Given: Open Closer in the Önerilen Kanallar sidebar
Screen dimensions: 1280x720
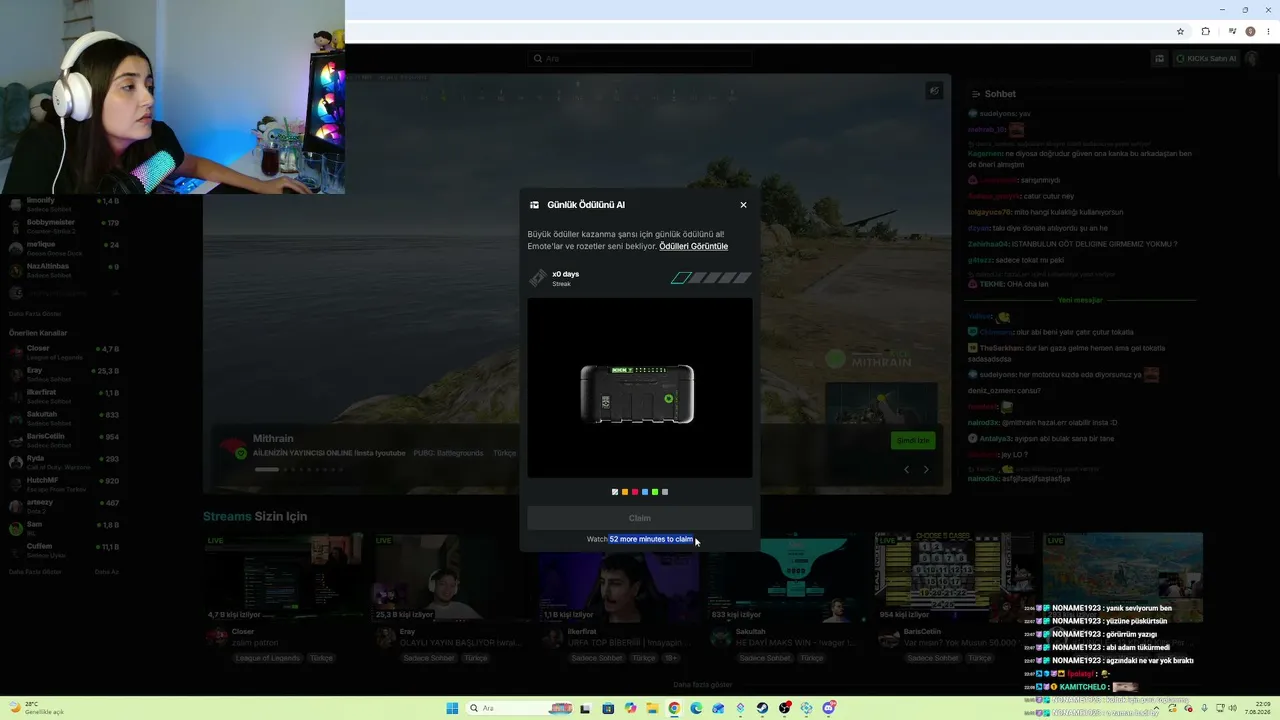Looking at the screenshot, I should click(x=64, y=352).
